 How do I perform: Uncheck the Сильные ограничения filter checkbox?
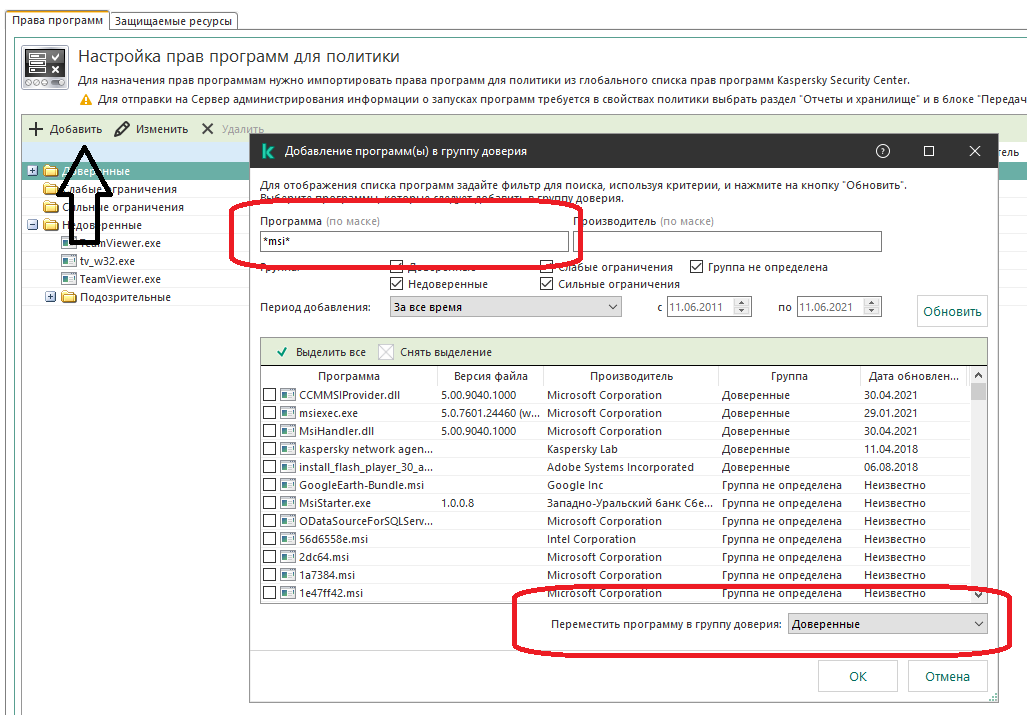click(546, 284)
